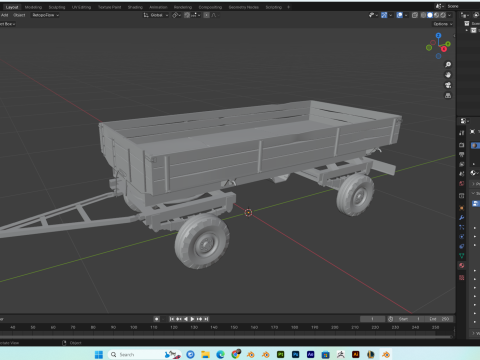Switch to the UV Editing workspace tab
The width and height of the screenshot is (480, 360).
81,7
